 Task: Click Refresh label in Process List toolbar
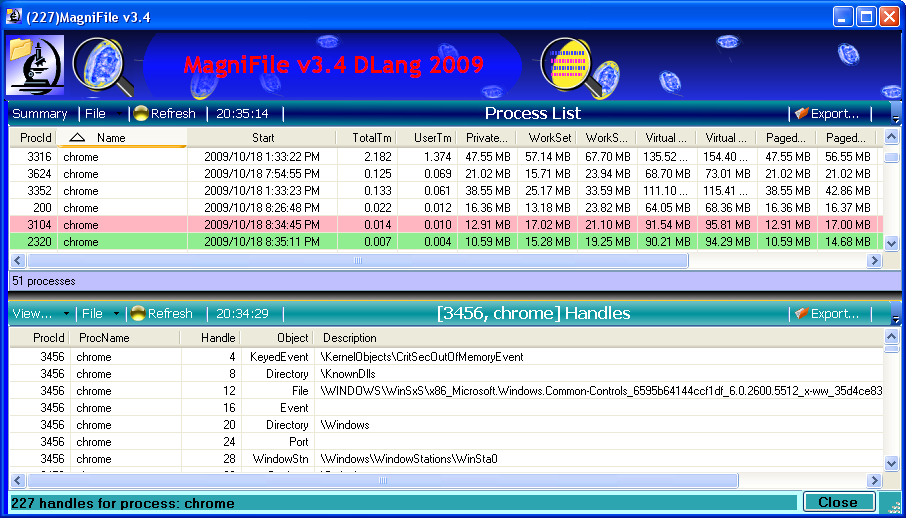click(x=173, y=114)
